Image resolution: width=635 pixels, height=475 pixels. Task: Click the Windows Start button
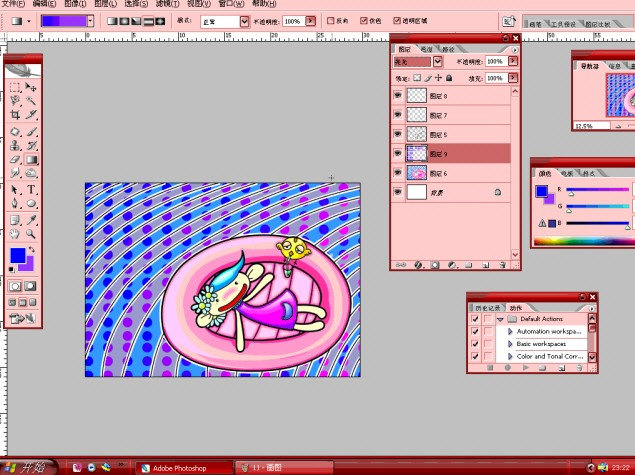coord(27,467)
